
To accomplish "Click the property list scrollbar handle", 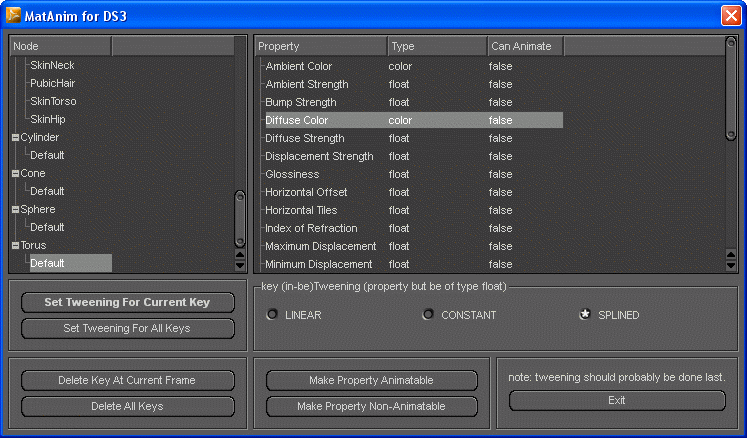I will point(731,89).
